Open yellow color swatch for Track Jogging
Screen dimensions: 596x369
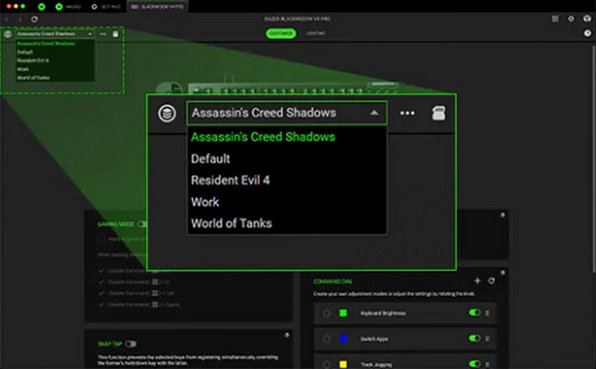[x=343, y=364]
